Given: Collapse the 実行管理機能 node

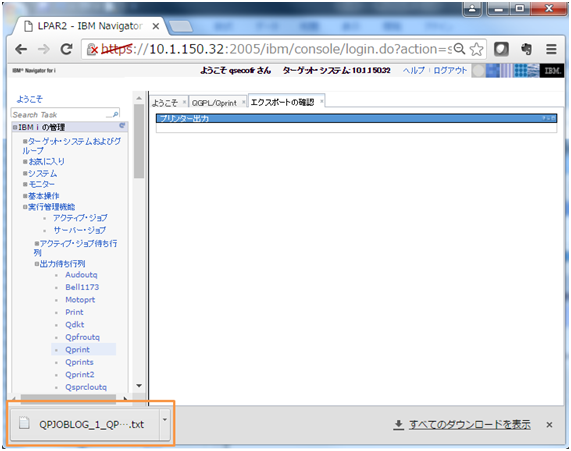Looking at the screenshot, I should pyautogui.click(x=25, y=207).
